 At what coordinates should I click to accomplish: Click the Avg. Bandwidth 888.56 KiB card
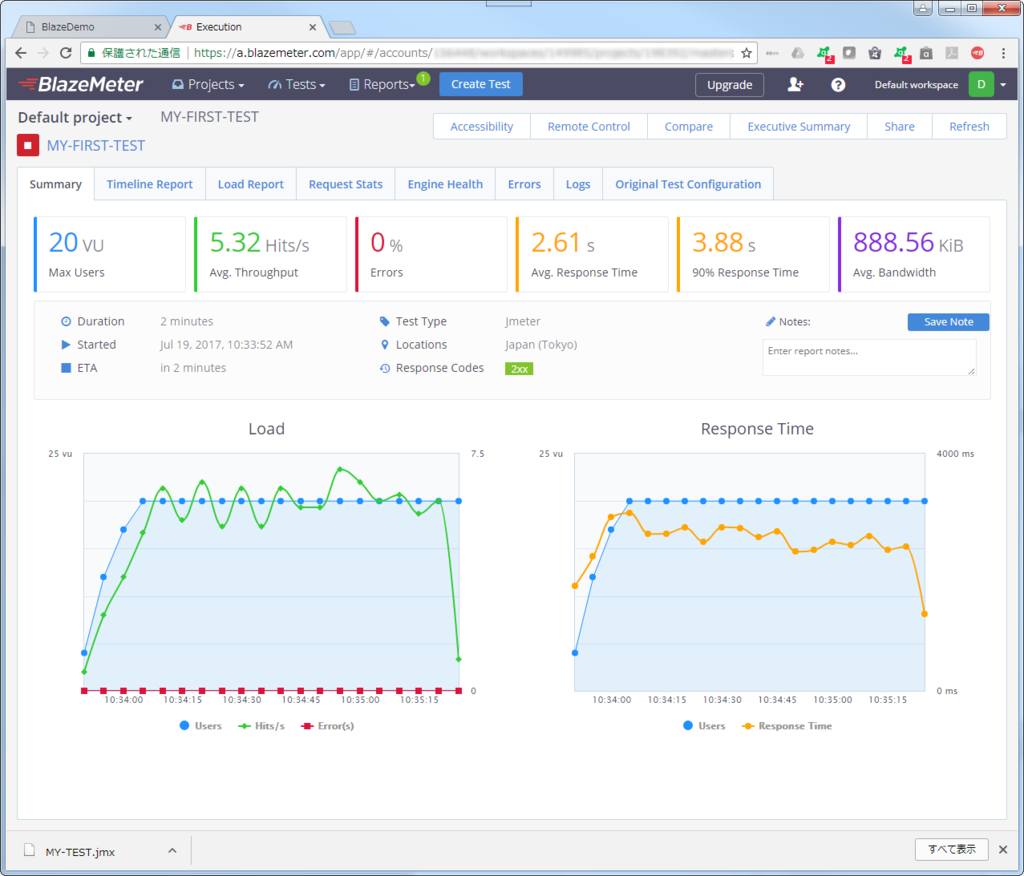914,255
